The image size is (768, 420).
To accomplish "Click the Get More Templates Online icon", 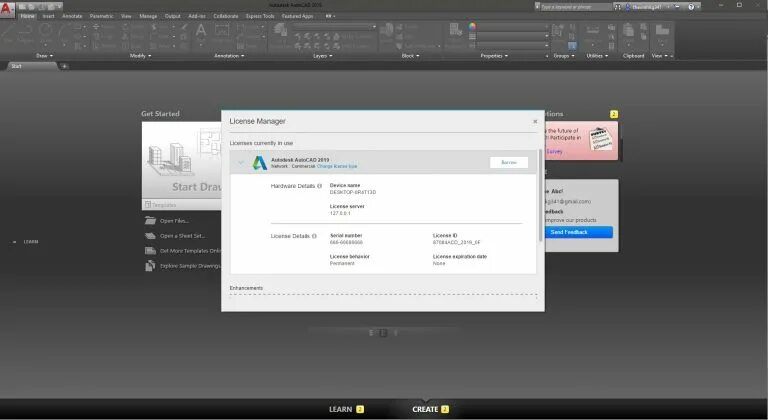I will (150, 250).
